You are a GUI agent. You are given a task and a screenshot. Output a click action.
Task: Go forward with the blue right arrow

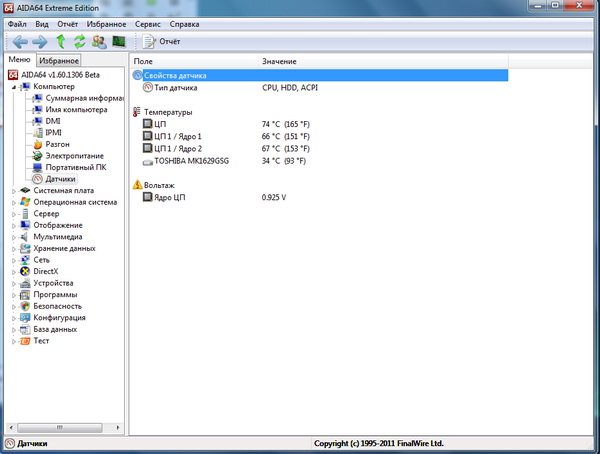40,41
